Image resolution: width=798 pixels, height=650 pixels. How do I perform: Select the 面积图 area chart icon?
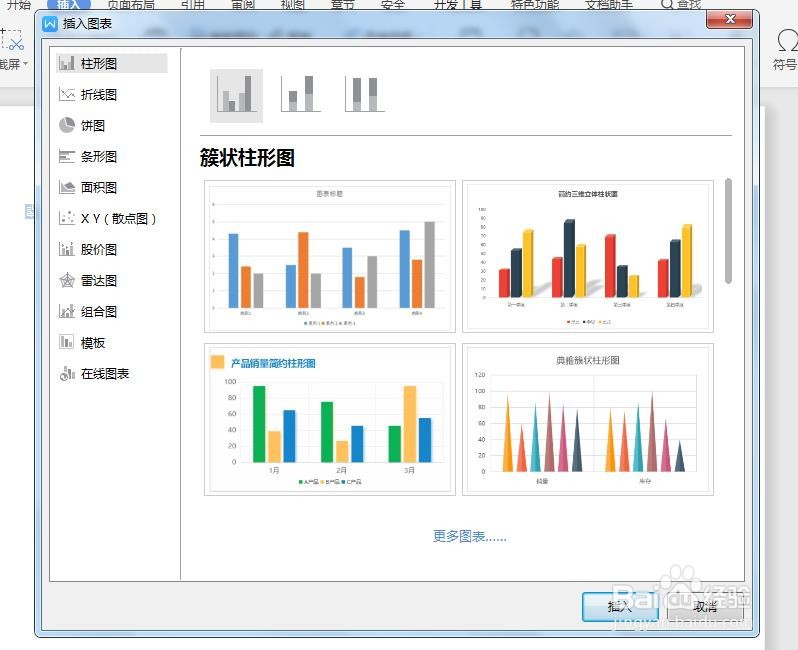[x=67, y=187]
